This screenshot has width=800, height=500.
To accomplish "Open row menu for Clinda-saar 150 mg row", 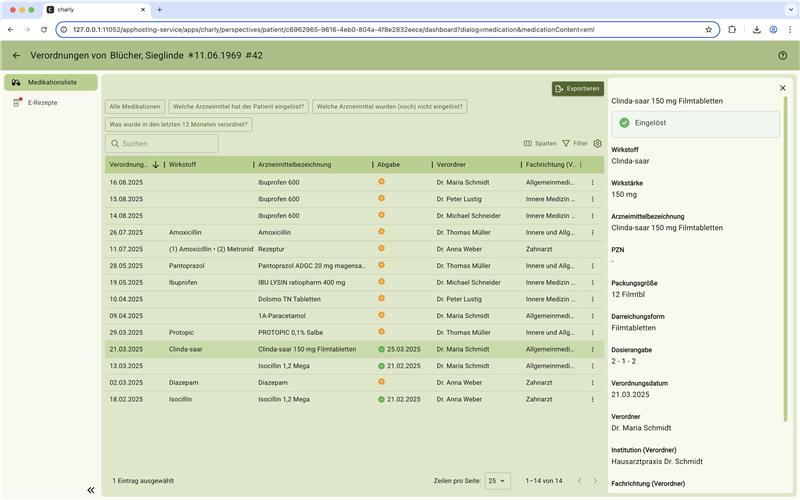I will [x=592, y=349].
